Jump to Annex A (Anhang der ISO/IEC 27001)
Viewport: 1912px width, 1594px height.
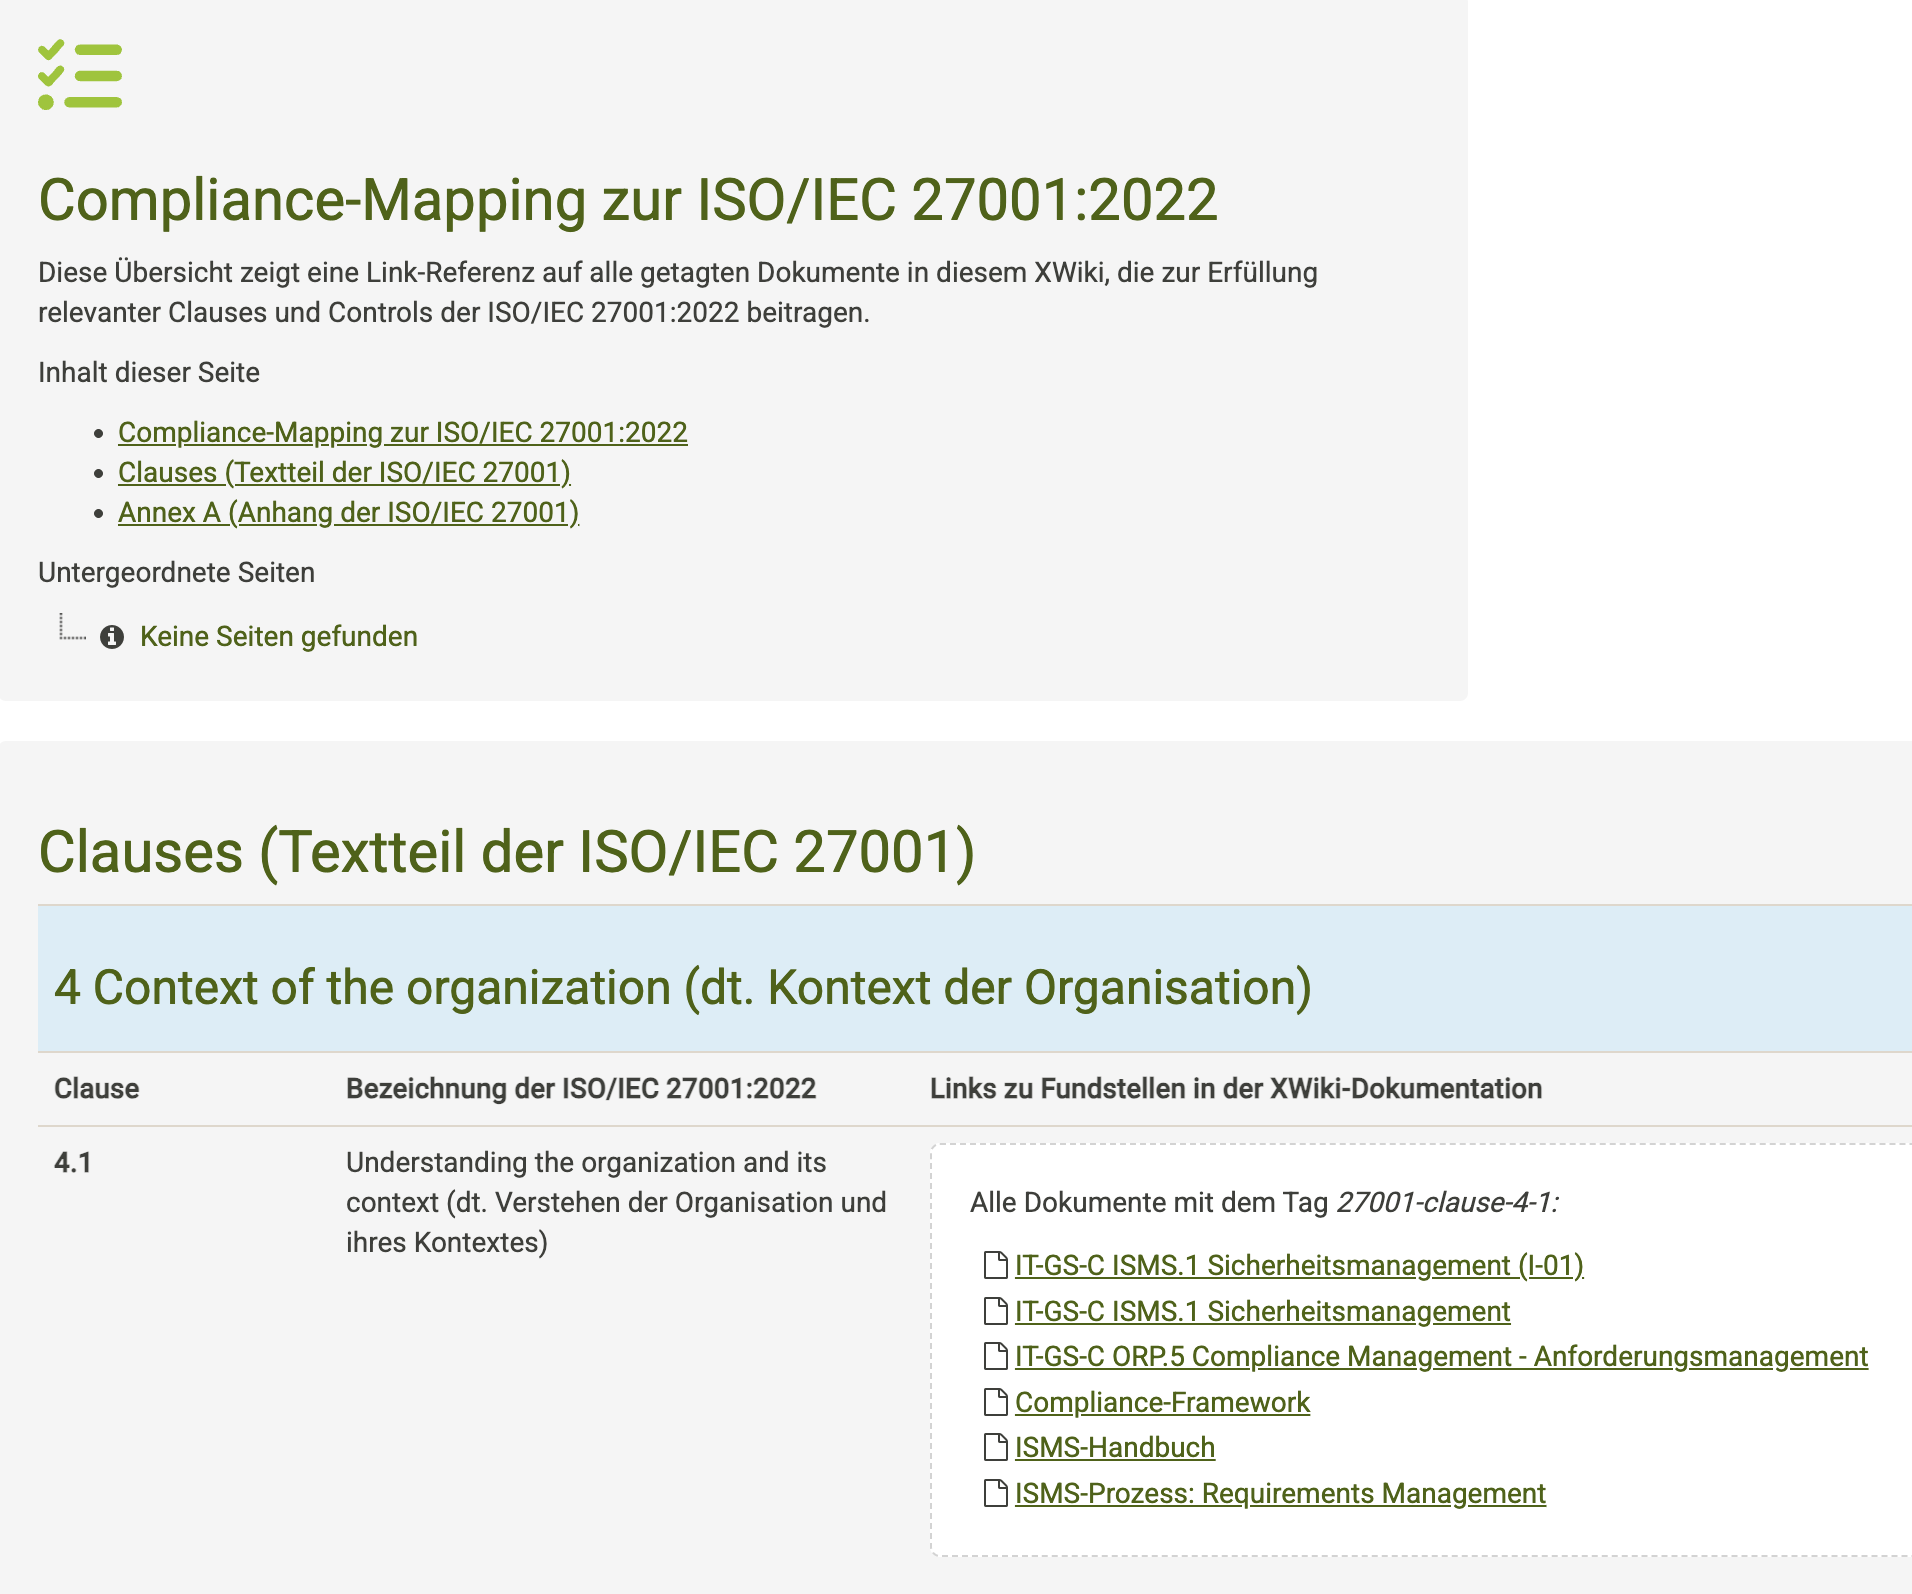click(348, 512)
